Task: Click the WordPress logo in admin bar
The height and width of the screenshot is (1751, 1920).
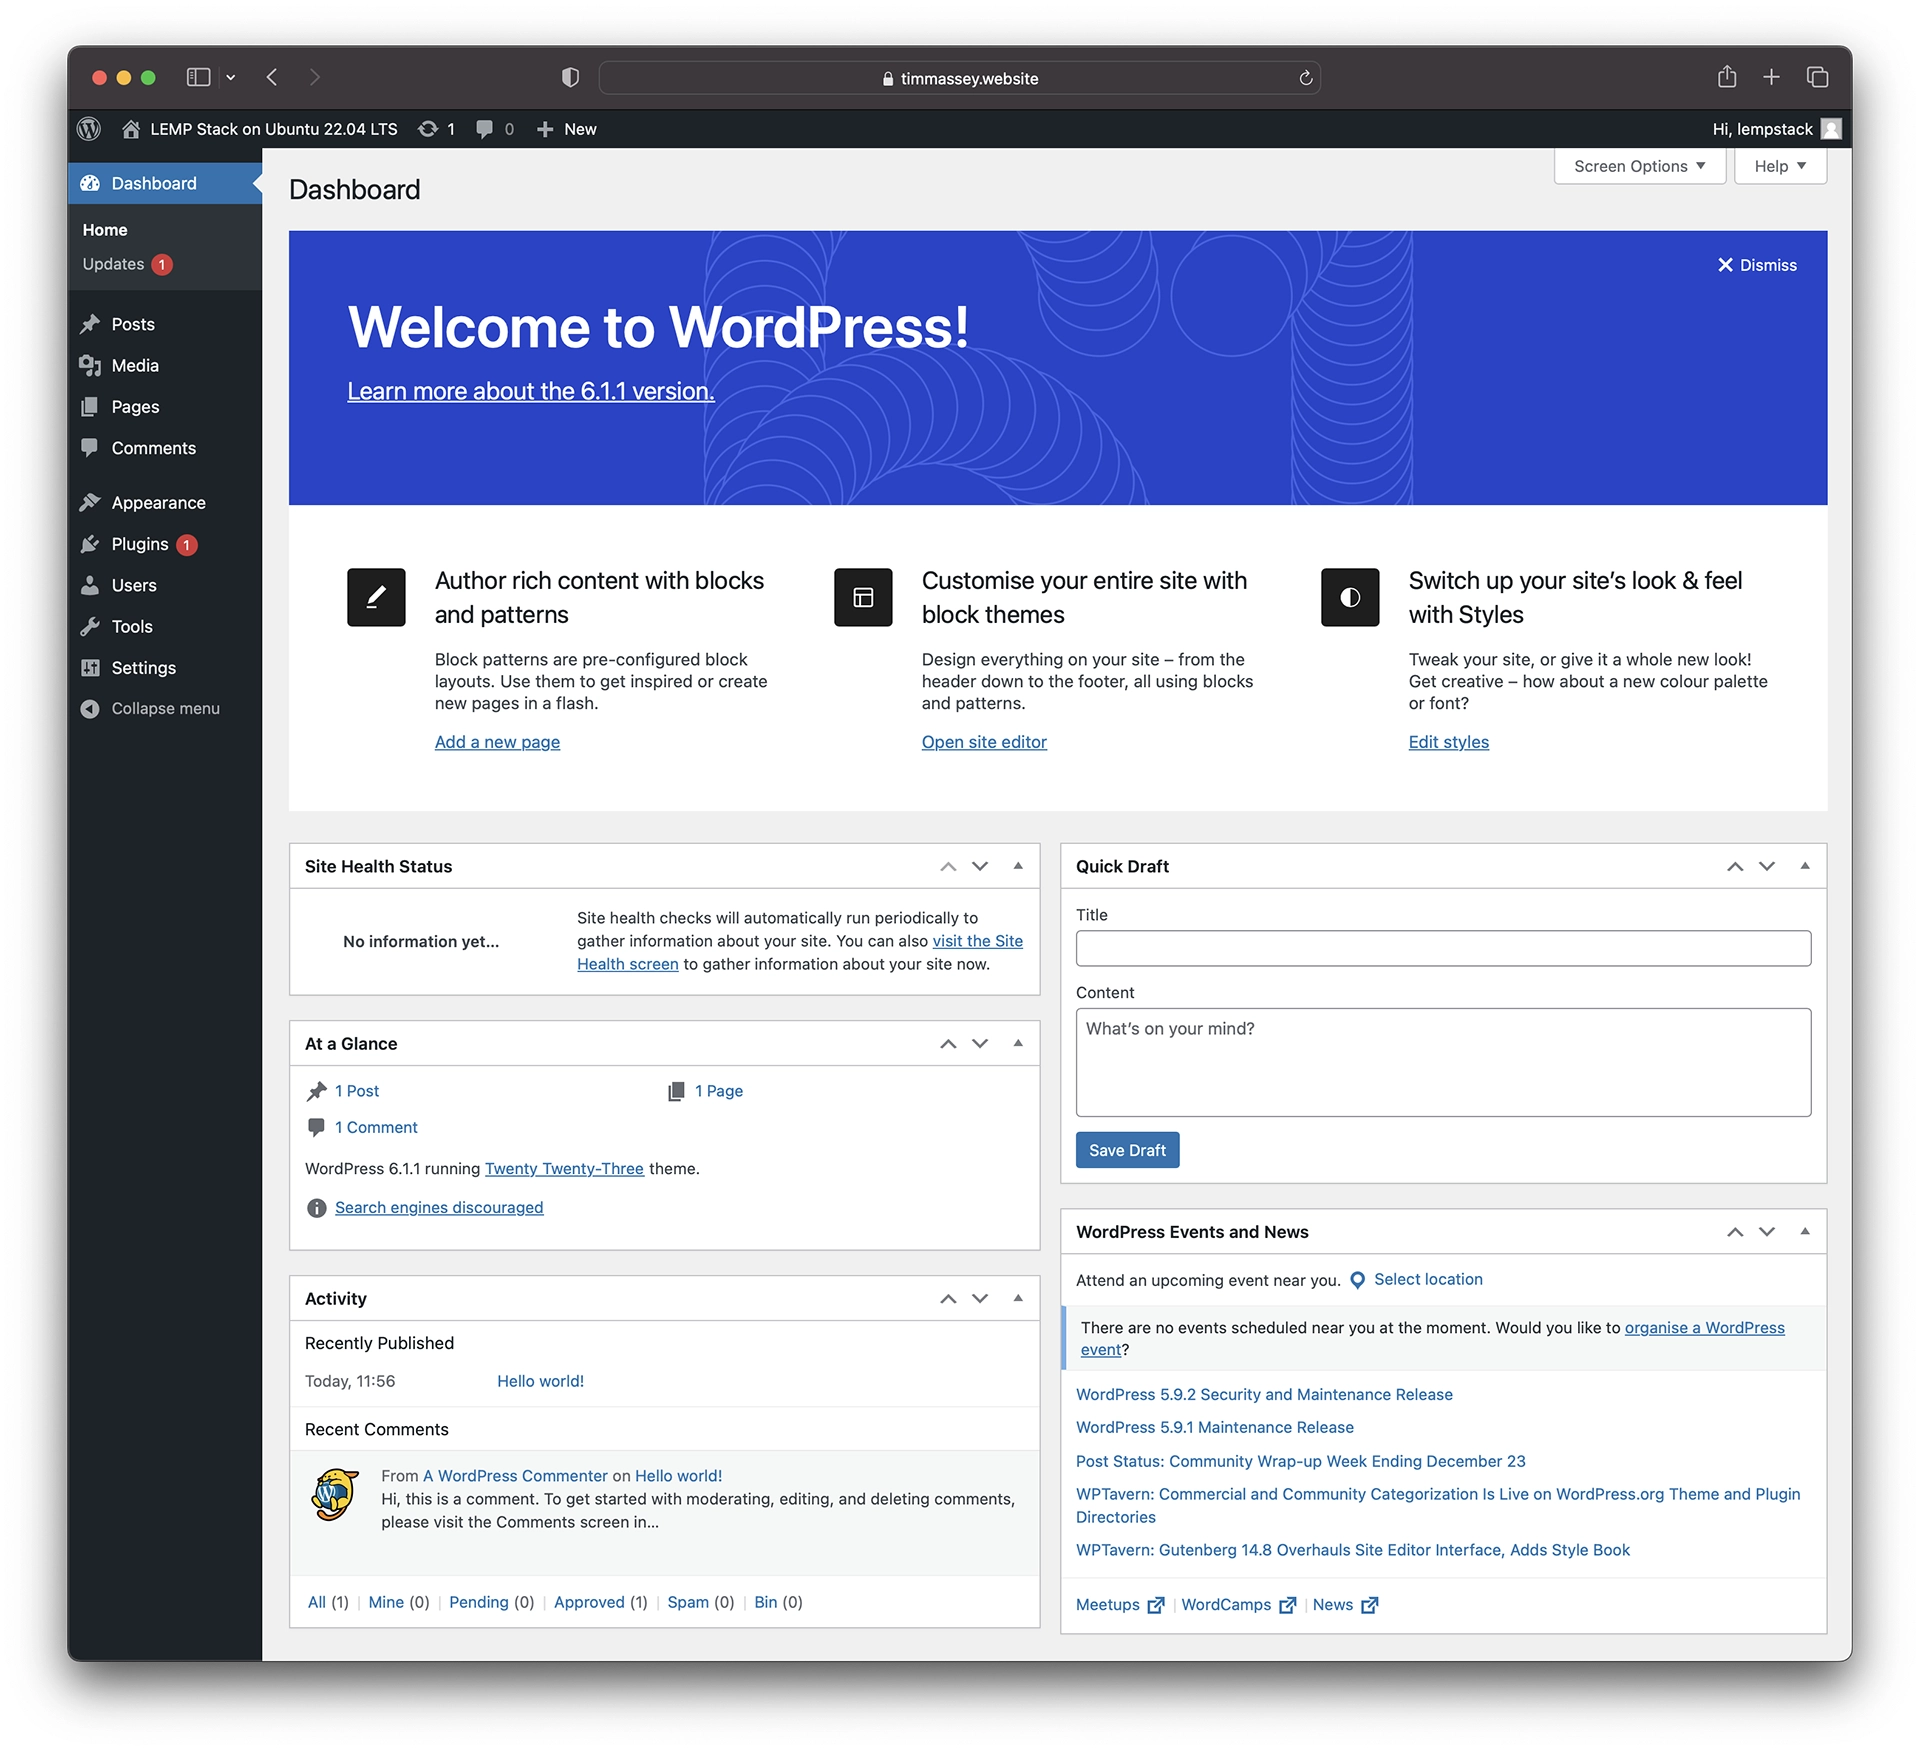Action: click(89, 129)
